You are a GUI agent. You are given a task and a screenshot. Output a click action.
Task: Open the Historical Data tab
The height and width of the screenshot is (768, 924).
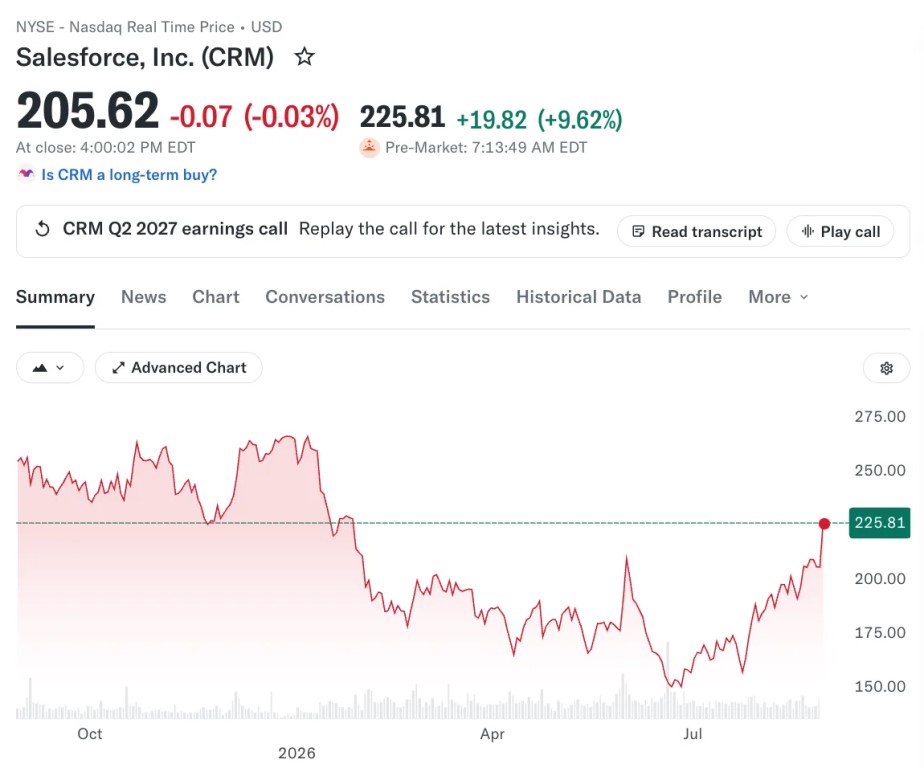coord(579,297)
